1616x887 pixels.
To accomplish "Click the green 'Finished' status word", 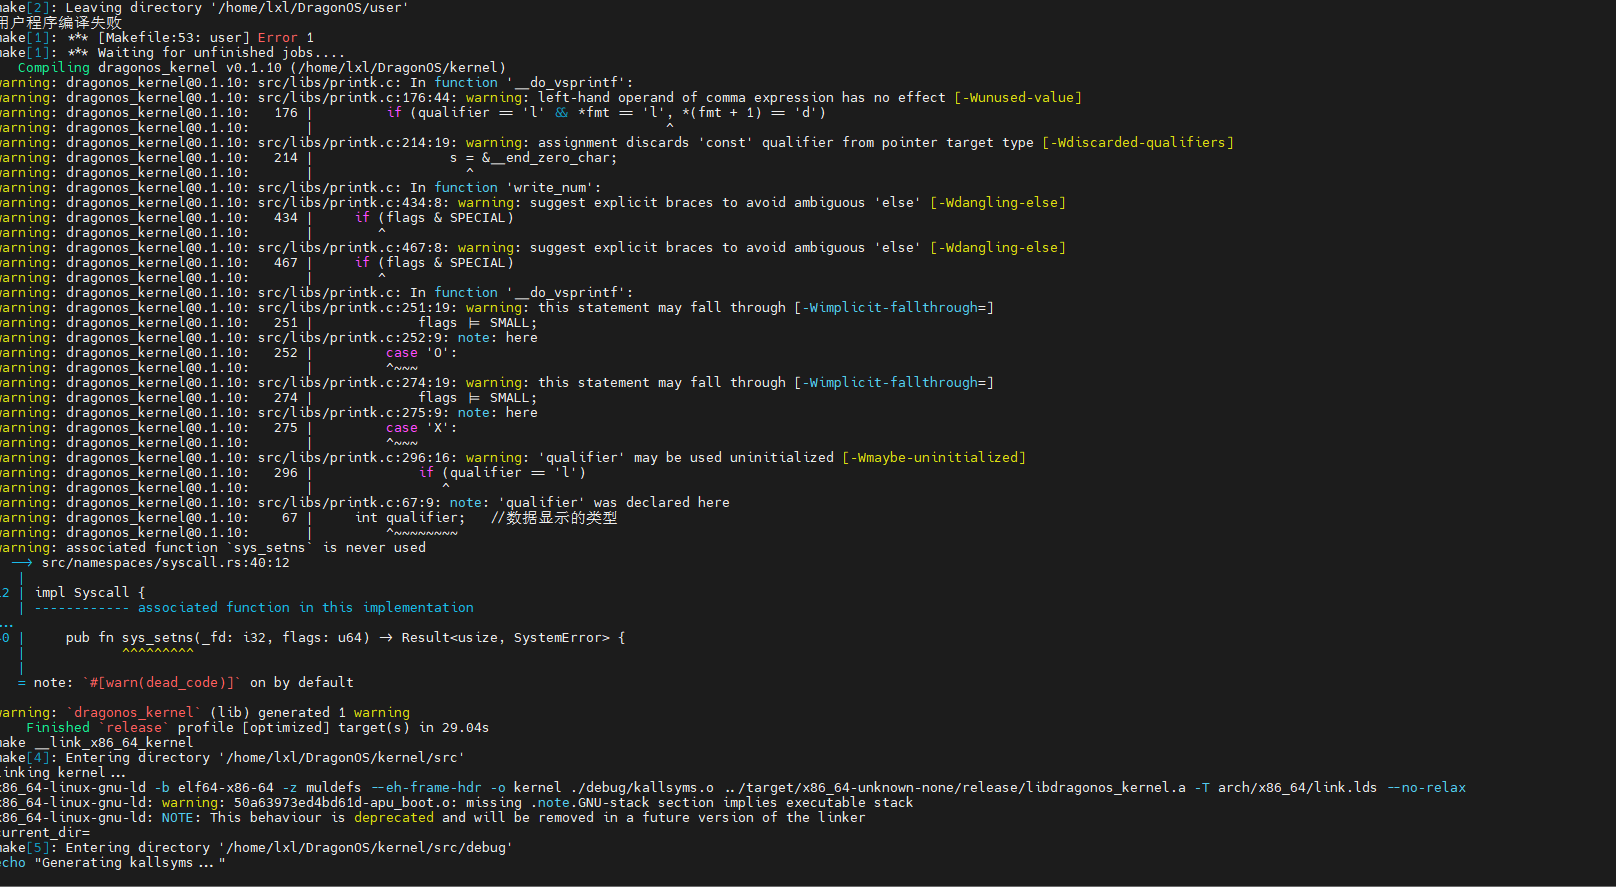I will pyautogui.click(x=57, y=728).
